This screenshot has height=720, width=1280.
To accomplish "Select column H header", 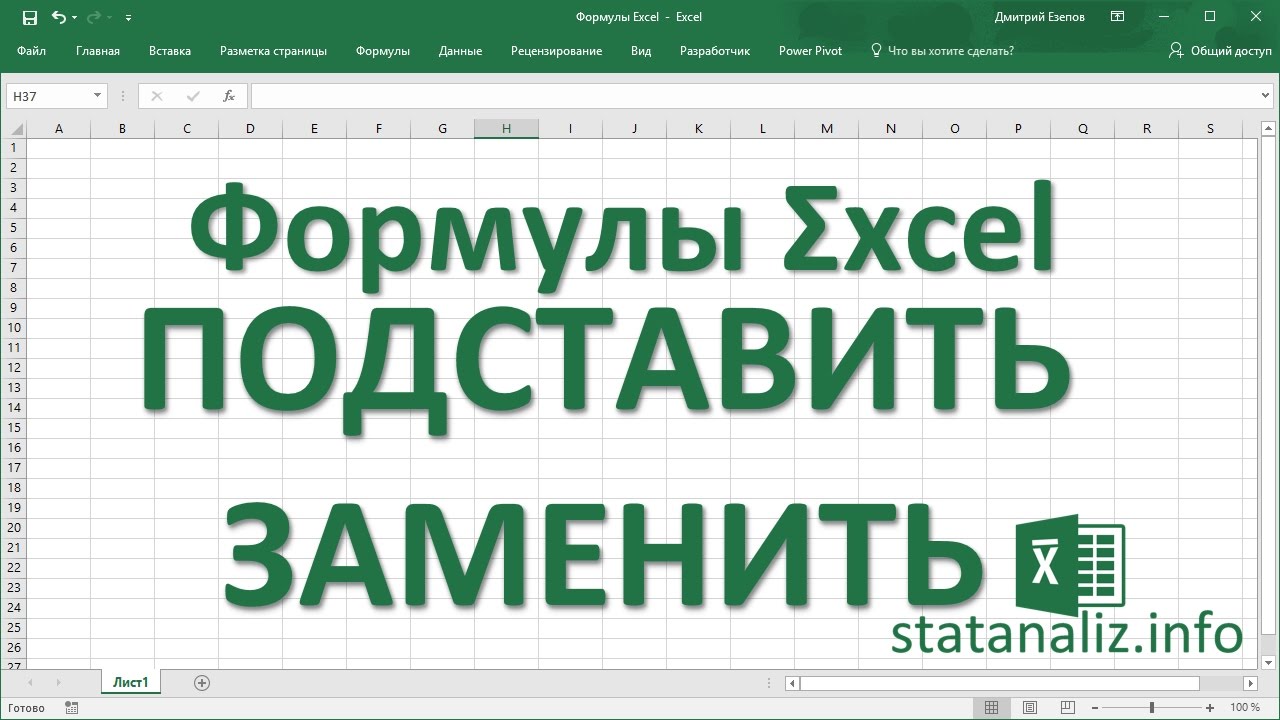I will coord(507,129).
